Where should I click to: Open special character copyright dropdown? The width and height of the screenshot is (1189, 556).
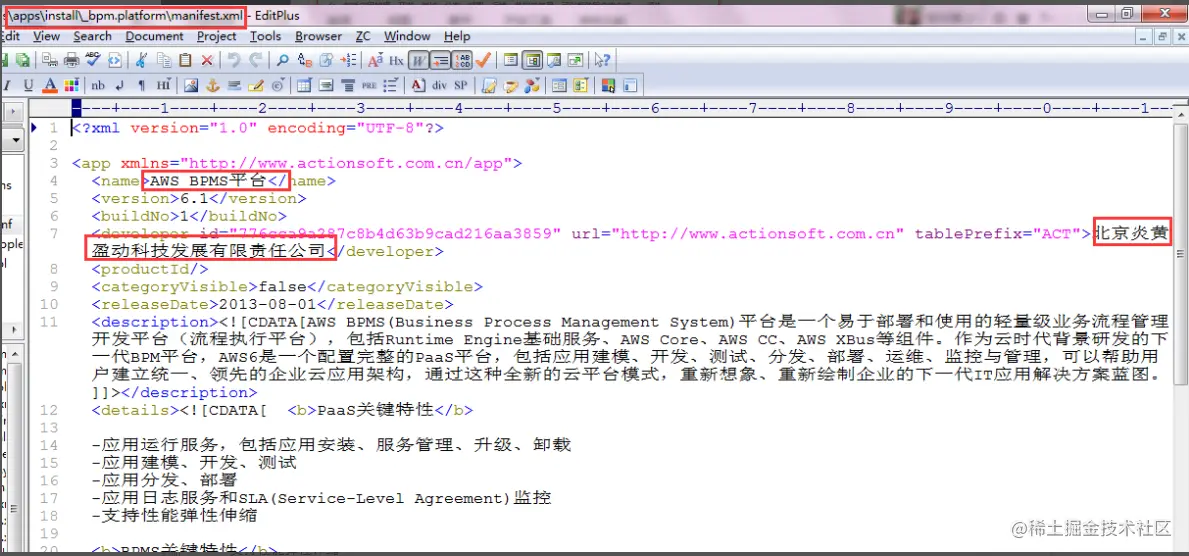(278, 85)
